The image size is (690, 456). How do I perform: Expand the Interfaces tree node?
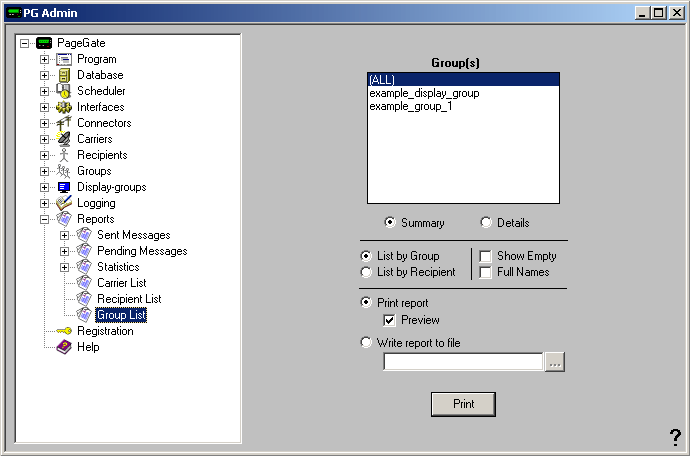pos(44,107)
